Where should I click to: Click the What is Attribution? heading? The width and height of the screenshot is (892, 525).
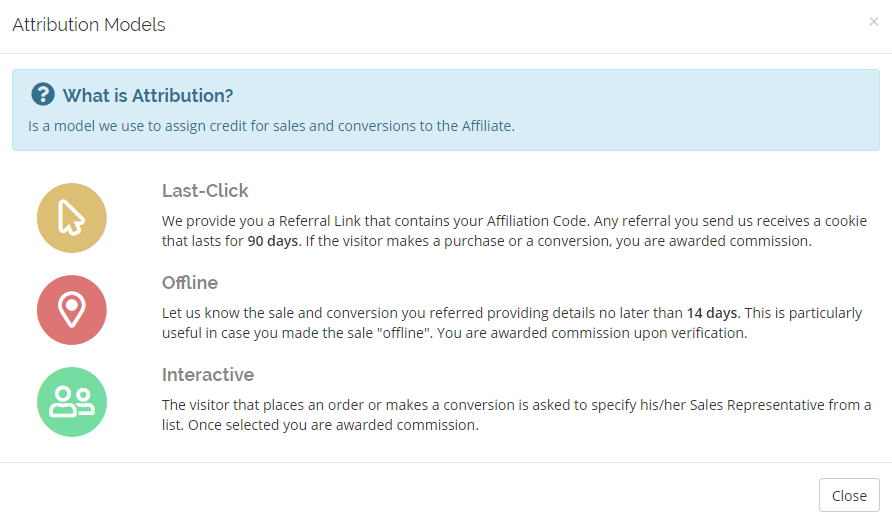pos(148,95)
